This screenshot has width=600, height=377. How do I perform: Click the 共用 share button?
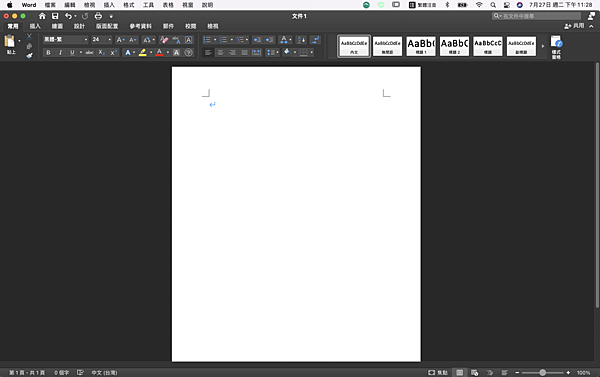pyautogui.click(x=574, y=26)
